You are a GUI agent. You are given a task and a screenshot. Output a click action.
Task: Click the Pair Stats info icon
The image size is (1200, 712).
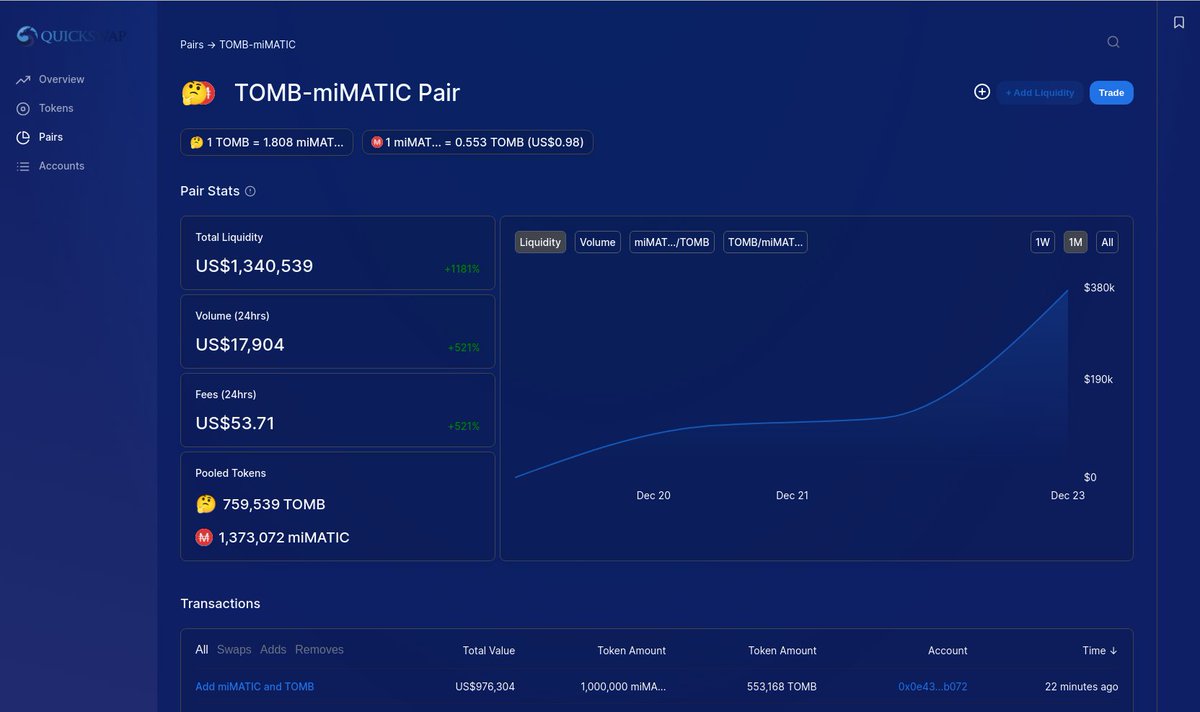[x=250, y=191]
